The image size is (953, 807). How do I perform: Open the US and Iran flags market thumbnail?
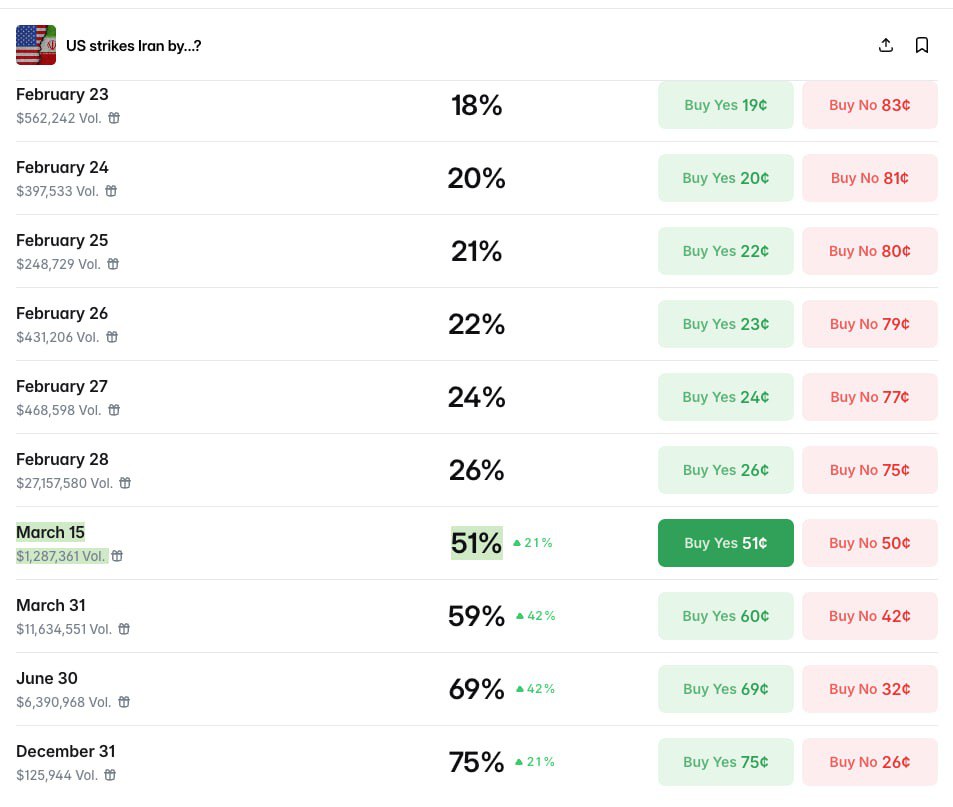point(36,45)
